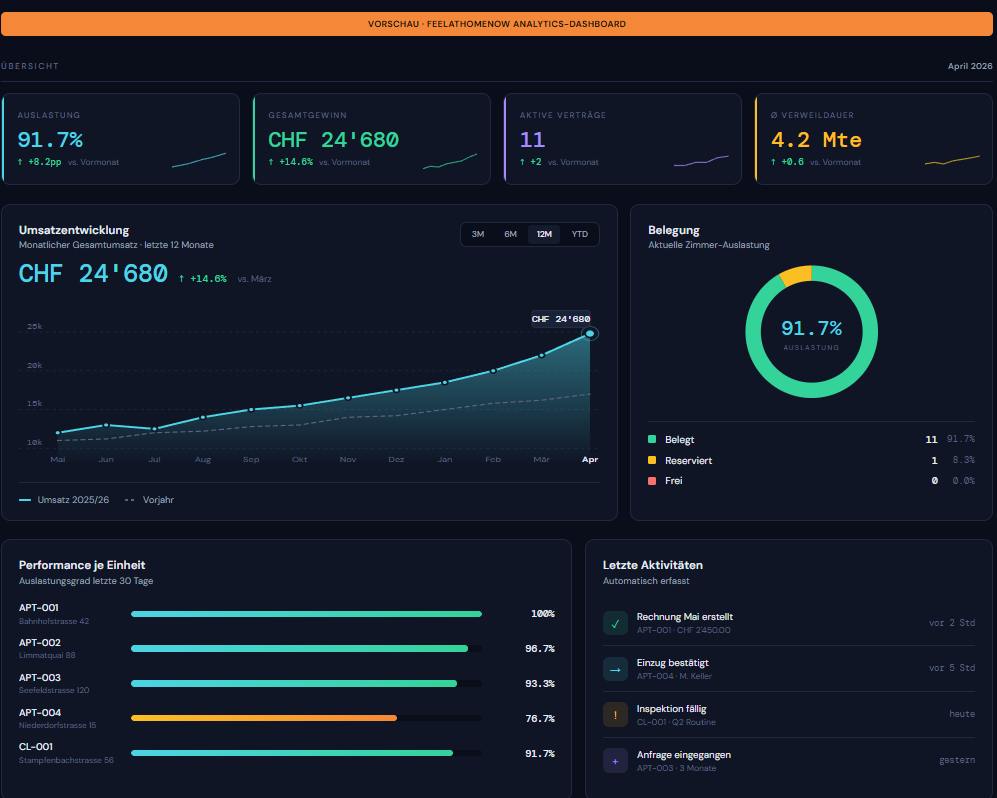997x798 pixels.
Task: Open the 6M view of Umsatzentwicklung
Action: coord(510,234)
